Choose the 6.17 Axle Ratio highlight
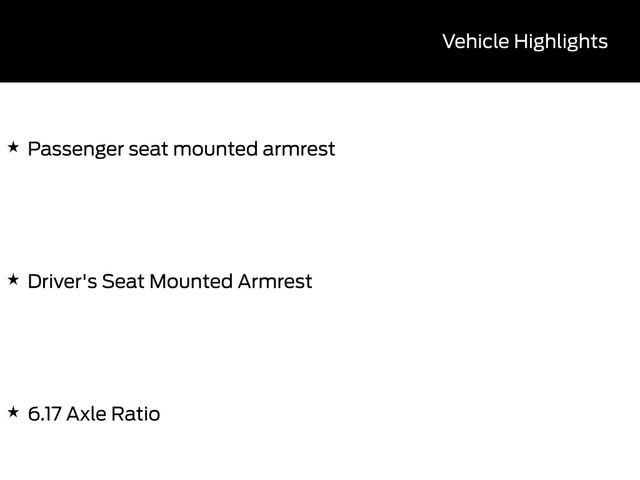Viewport: 640px width, 480px height. coord(94,414)
